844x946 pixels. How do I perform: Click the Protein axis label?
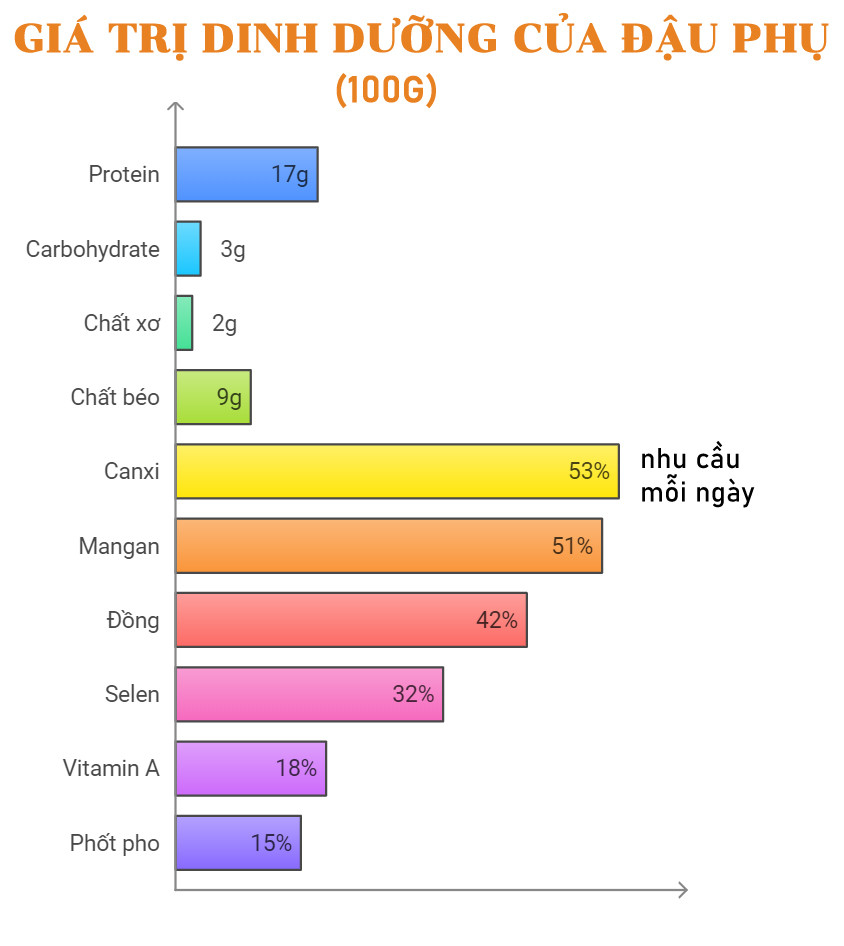[124, 175]
